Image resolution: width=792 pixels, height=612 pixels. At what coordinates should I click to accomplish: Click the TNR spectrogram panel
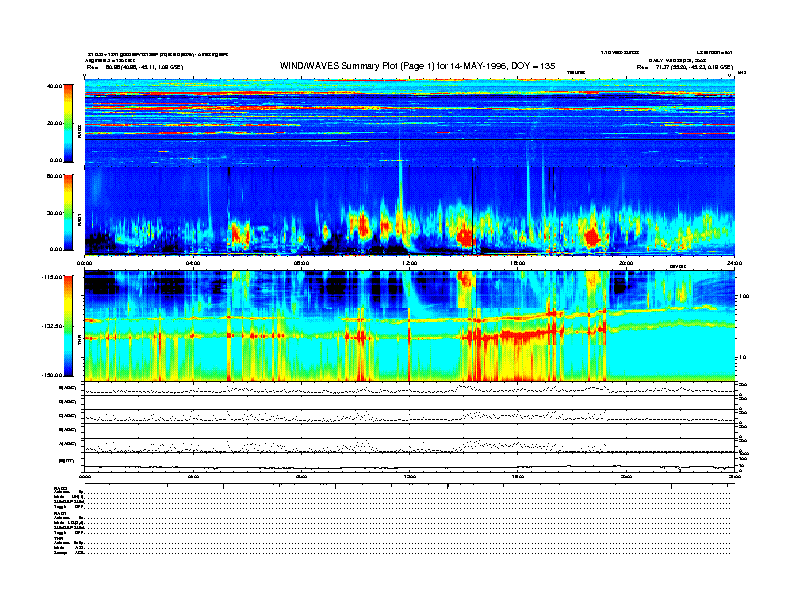pyautogui.click(x=410, y=326)
